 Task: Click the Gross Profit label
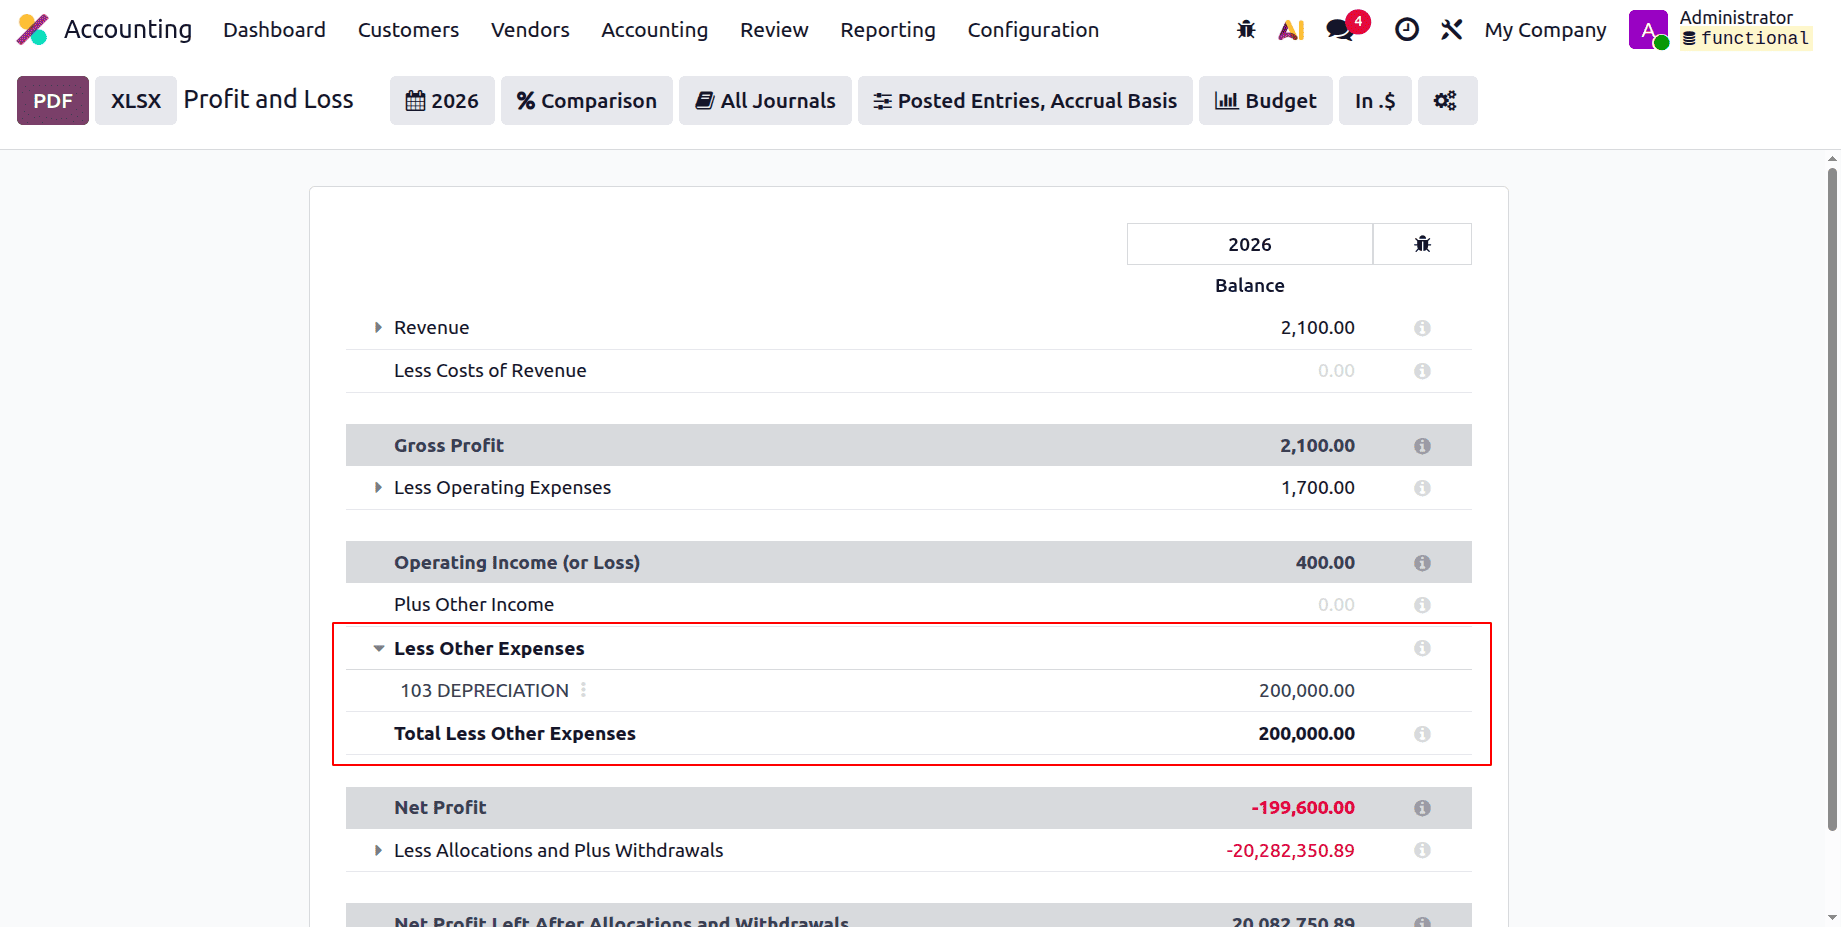point(449,445)
